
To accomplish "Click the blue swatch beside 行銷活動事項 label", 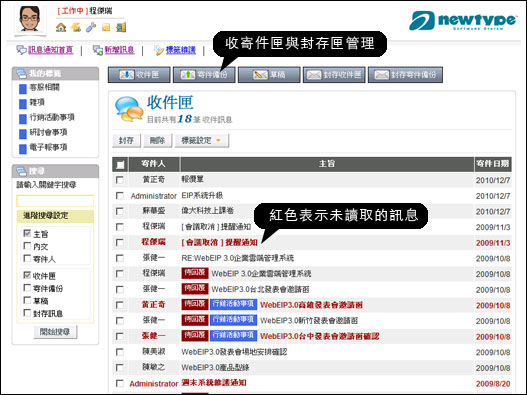I will click(x=23, y=119).
